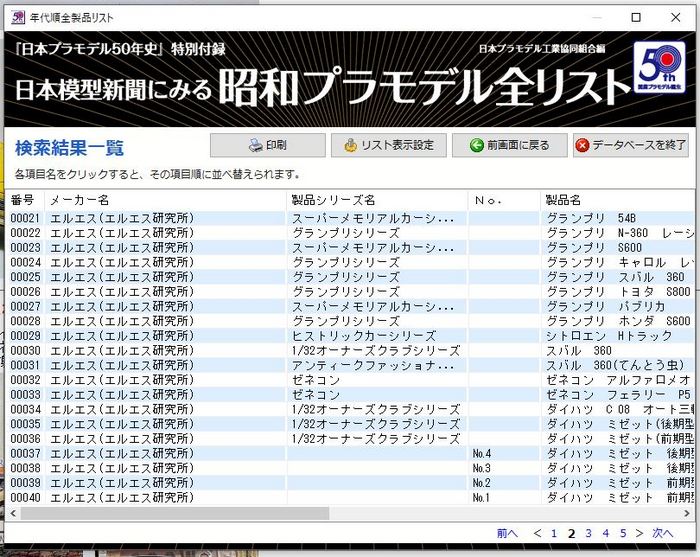Click current page number 2
700x557 pixels.
click(x=571, y=533)
